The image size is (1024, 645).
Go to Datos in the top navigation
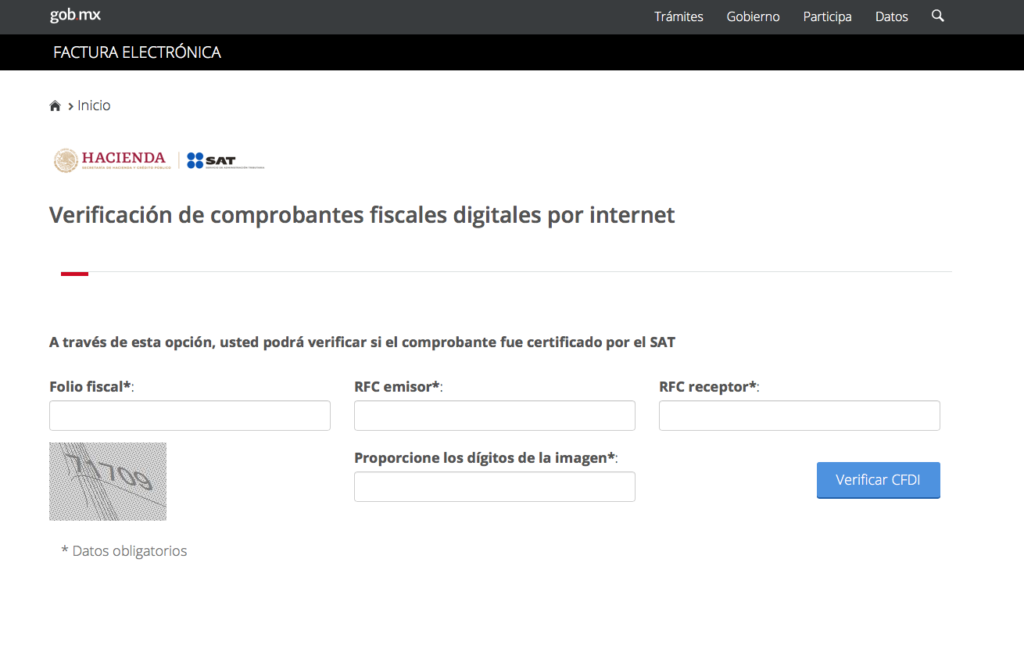tap(891, 17)
